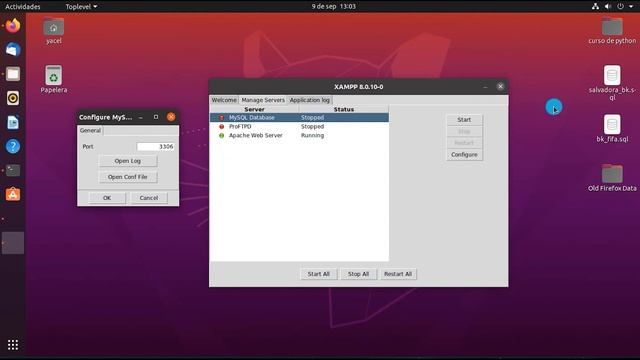Close the XAMPP window

tap(500, 87)
